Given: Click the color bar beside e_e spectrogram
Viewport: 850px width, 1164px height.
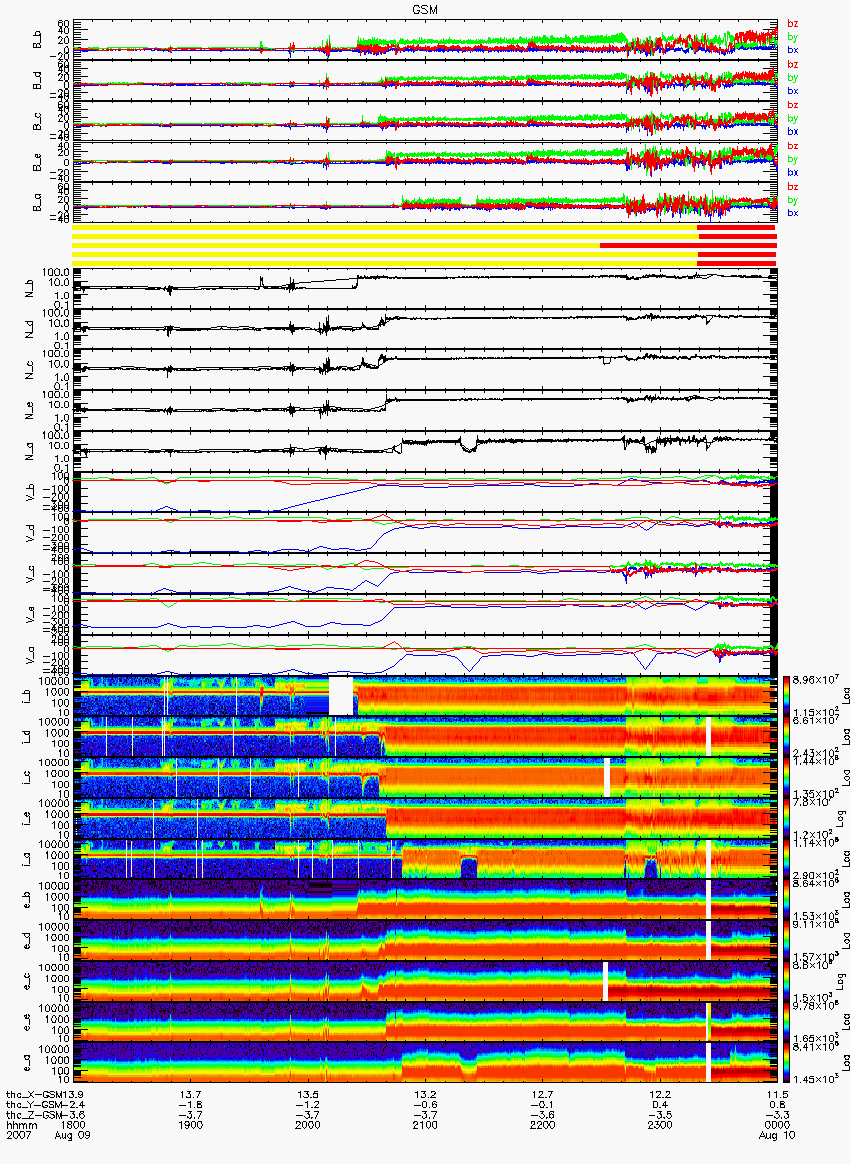Looking at the screenshot, I should tap(786, 1023).
